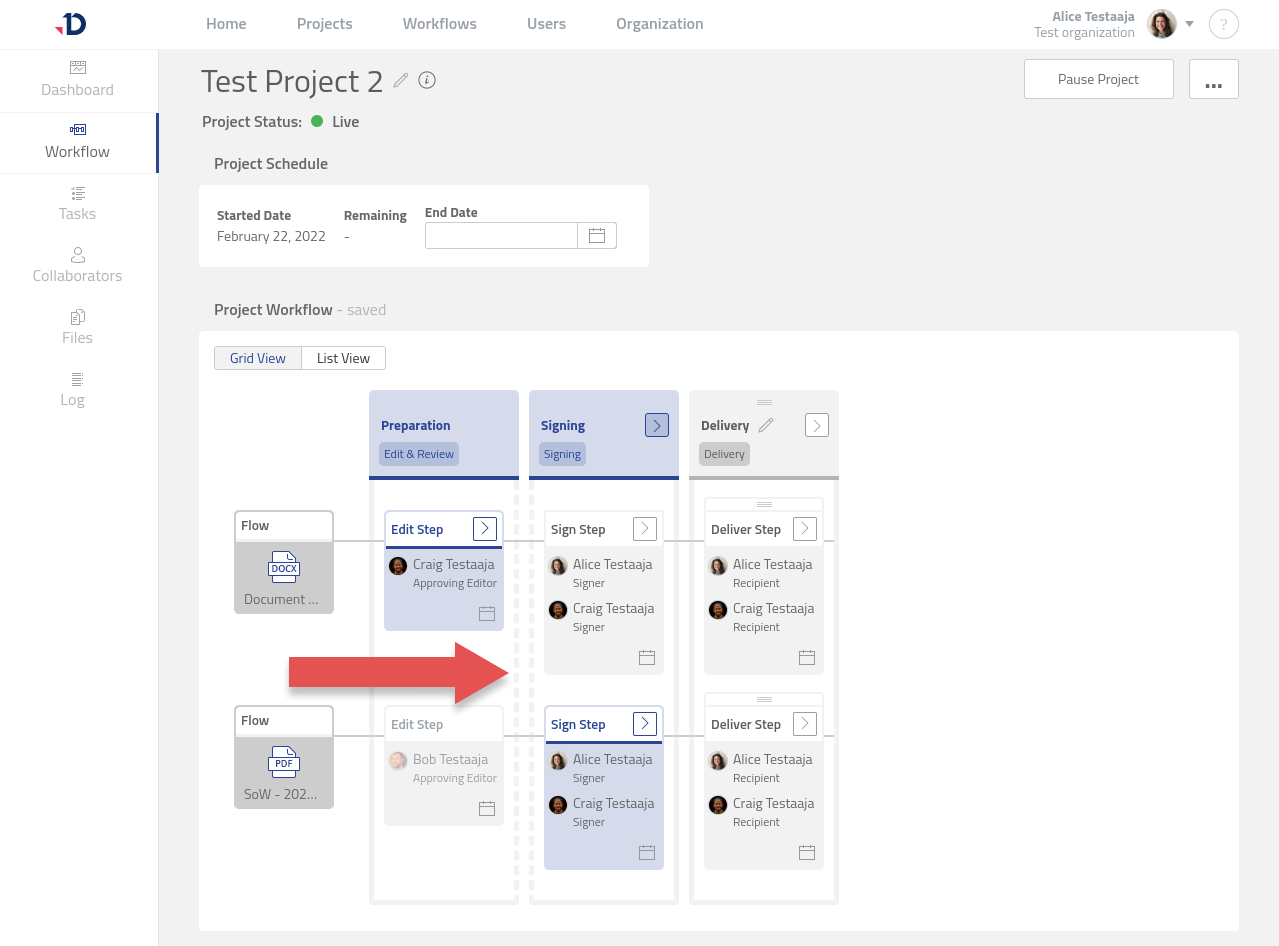Expand the Signing stage arrow
Viewport: 1279px width, 946px height.
[657, 425]
